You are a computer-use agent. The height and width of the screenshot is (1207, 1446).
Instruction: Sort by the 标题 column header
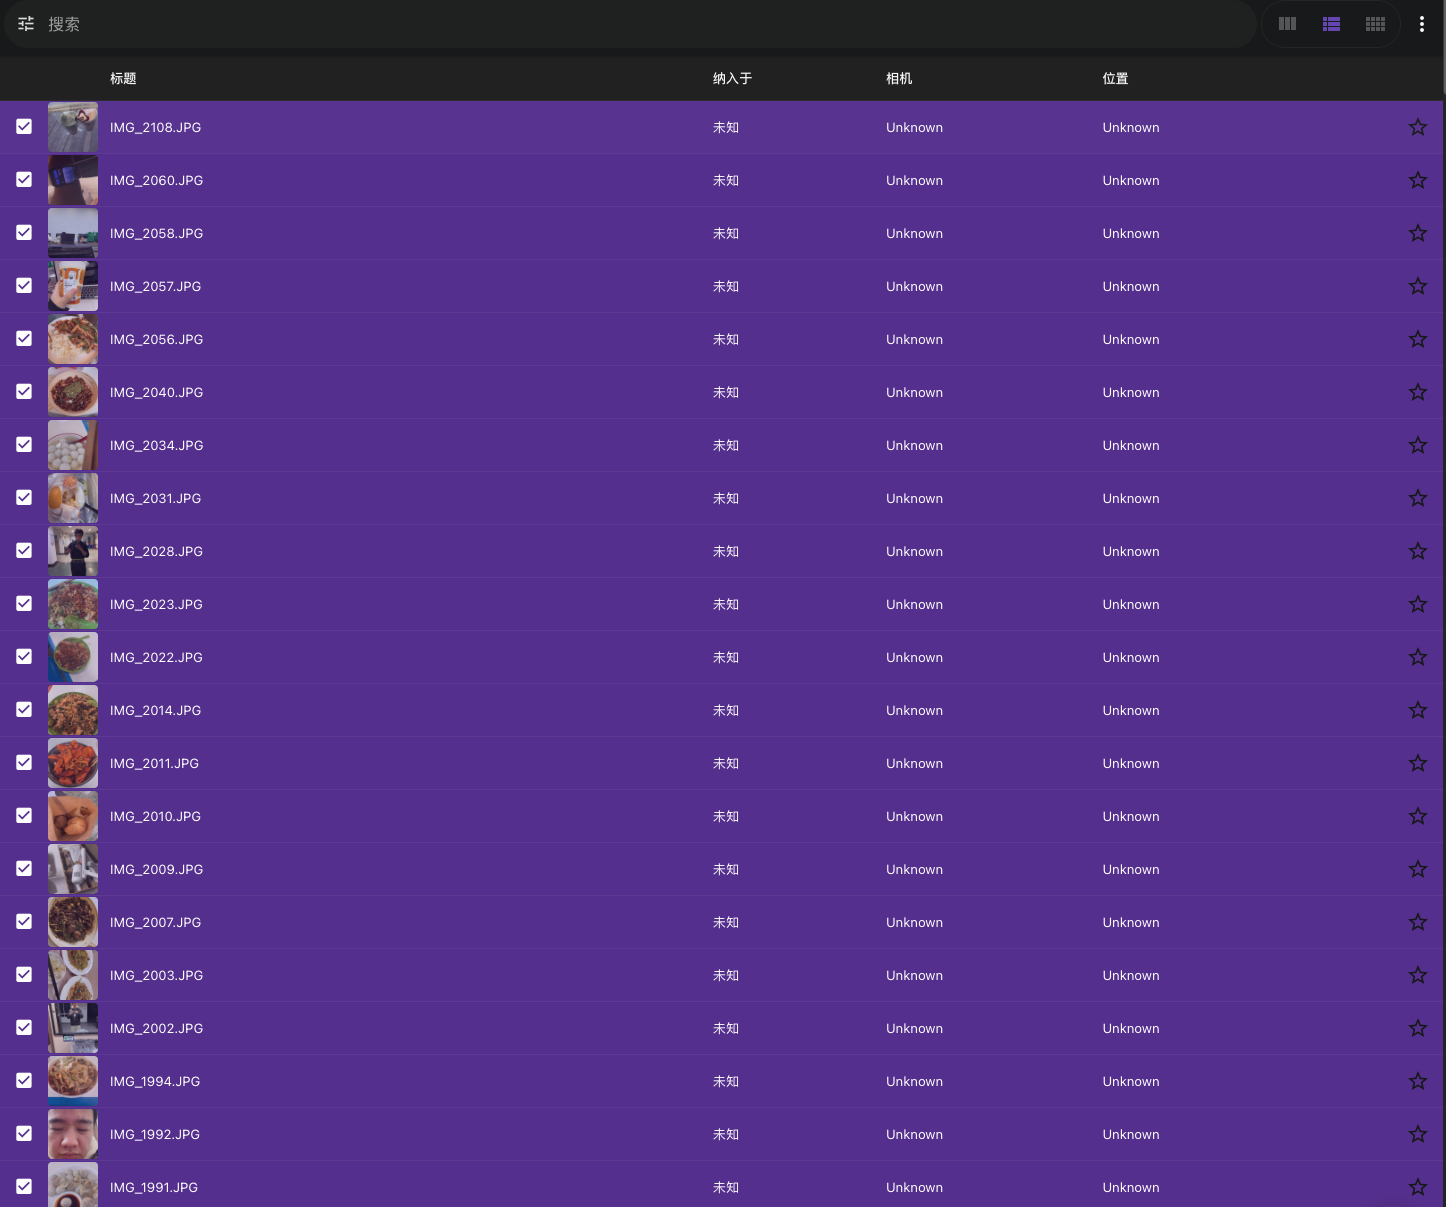123,78
